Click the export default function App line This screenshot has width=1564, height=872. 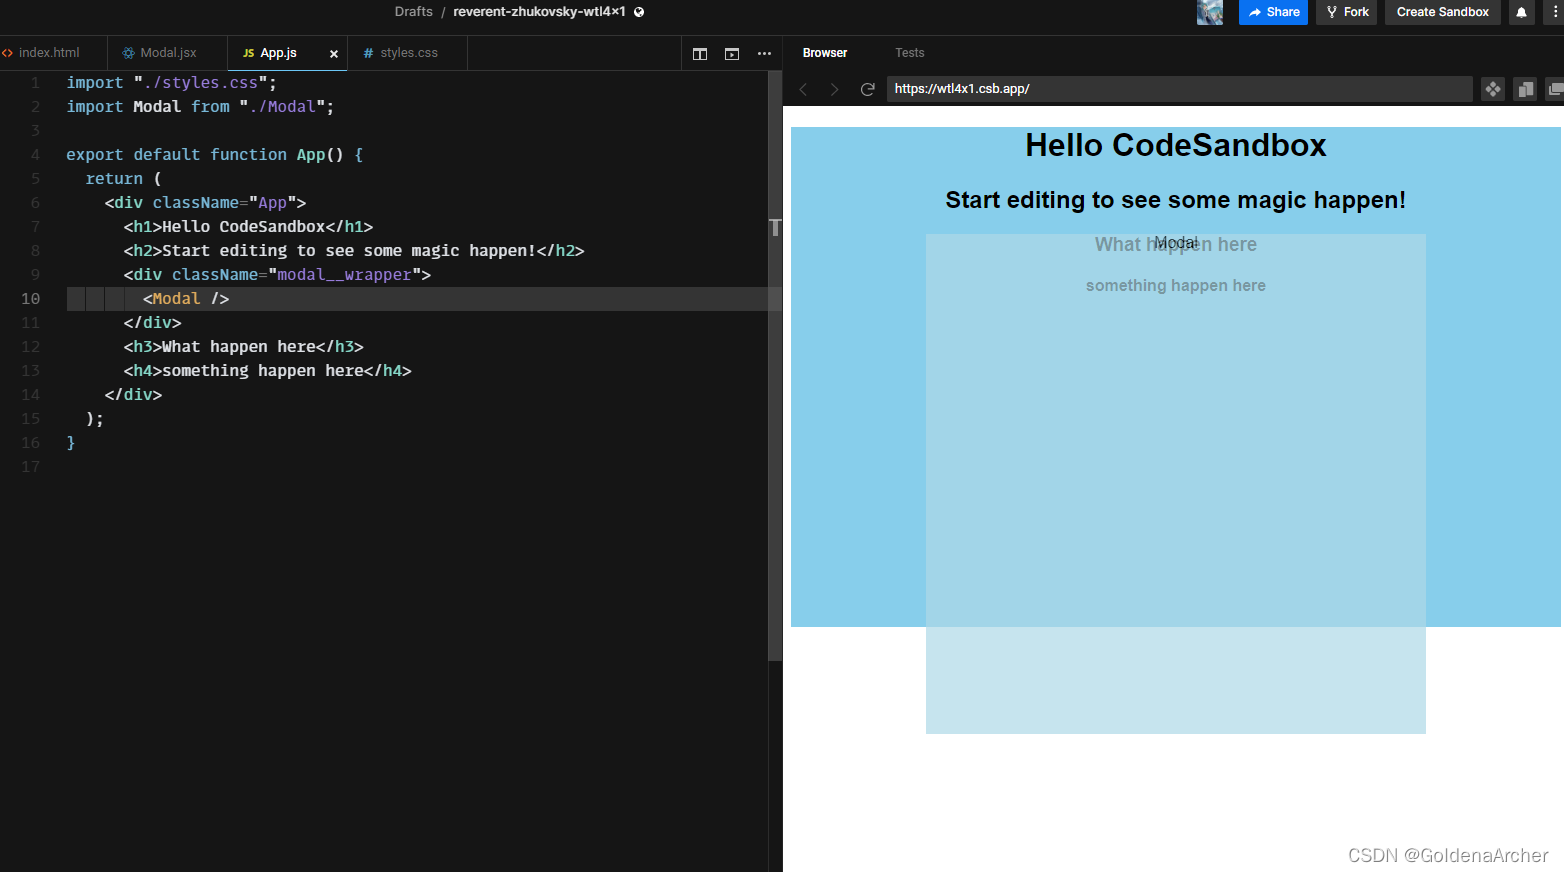pos(215,155)
